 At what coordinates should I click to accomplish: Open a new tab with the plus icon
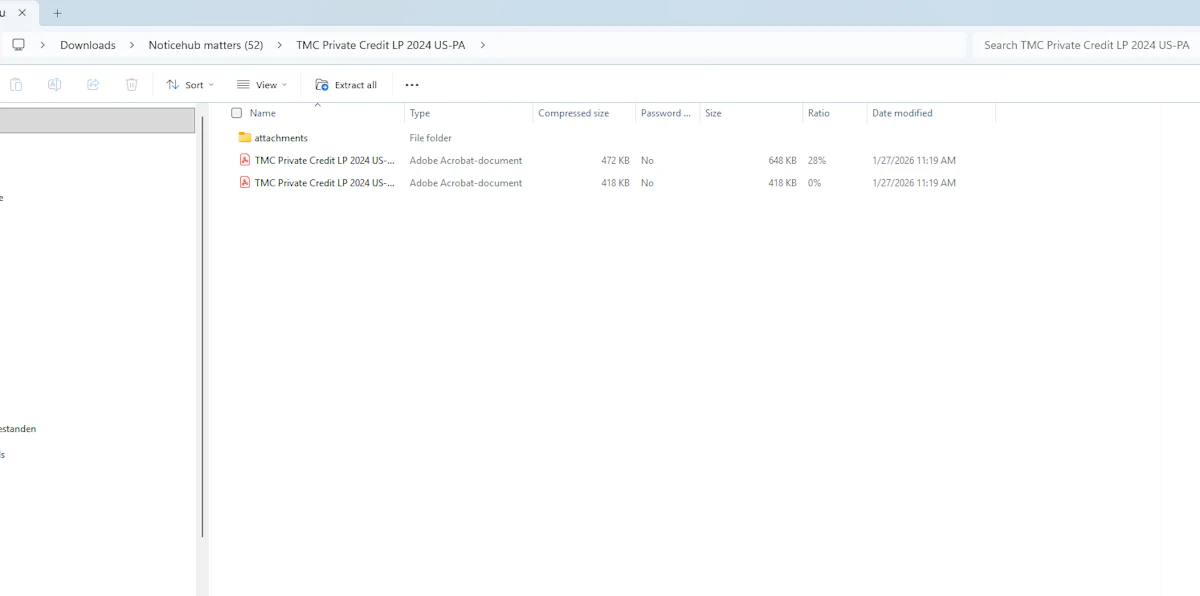point(57,13)
